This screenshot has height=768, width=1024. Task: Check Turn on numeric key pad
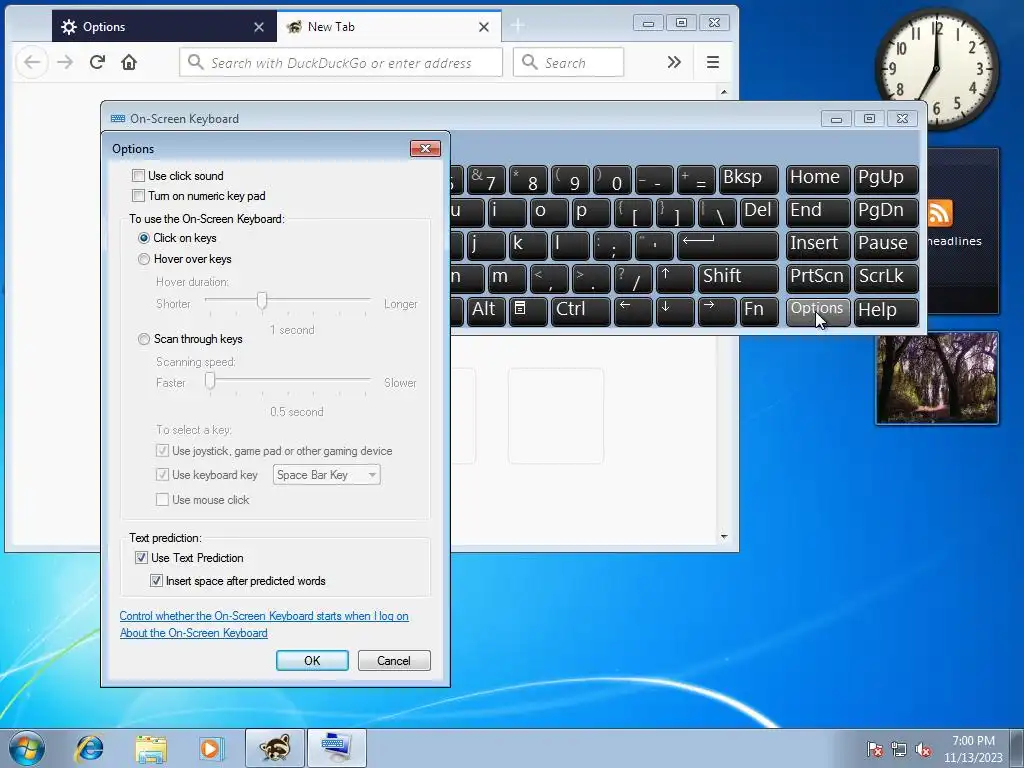pyautogui.click(x=138, y=196)
